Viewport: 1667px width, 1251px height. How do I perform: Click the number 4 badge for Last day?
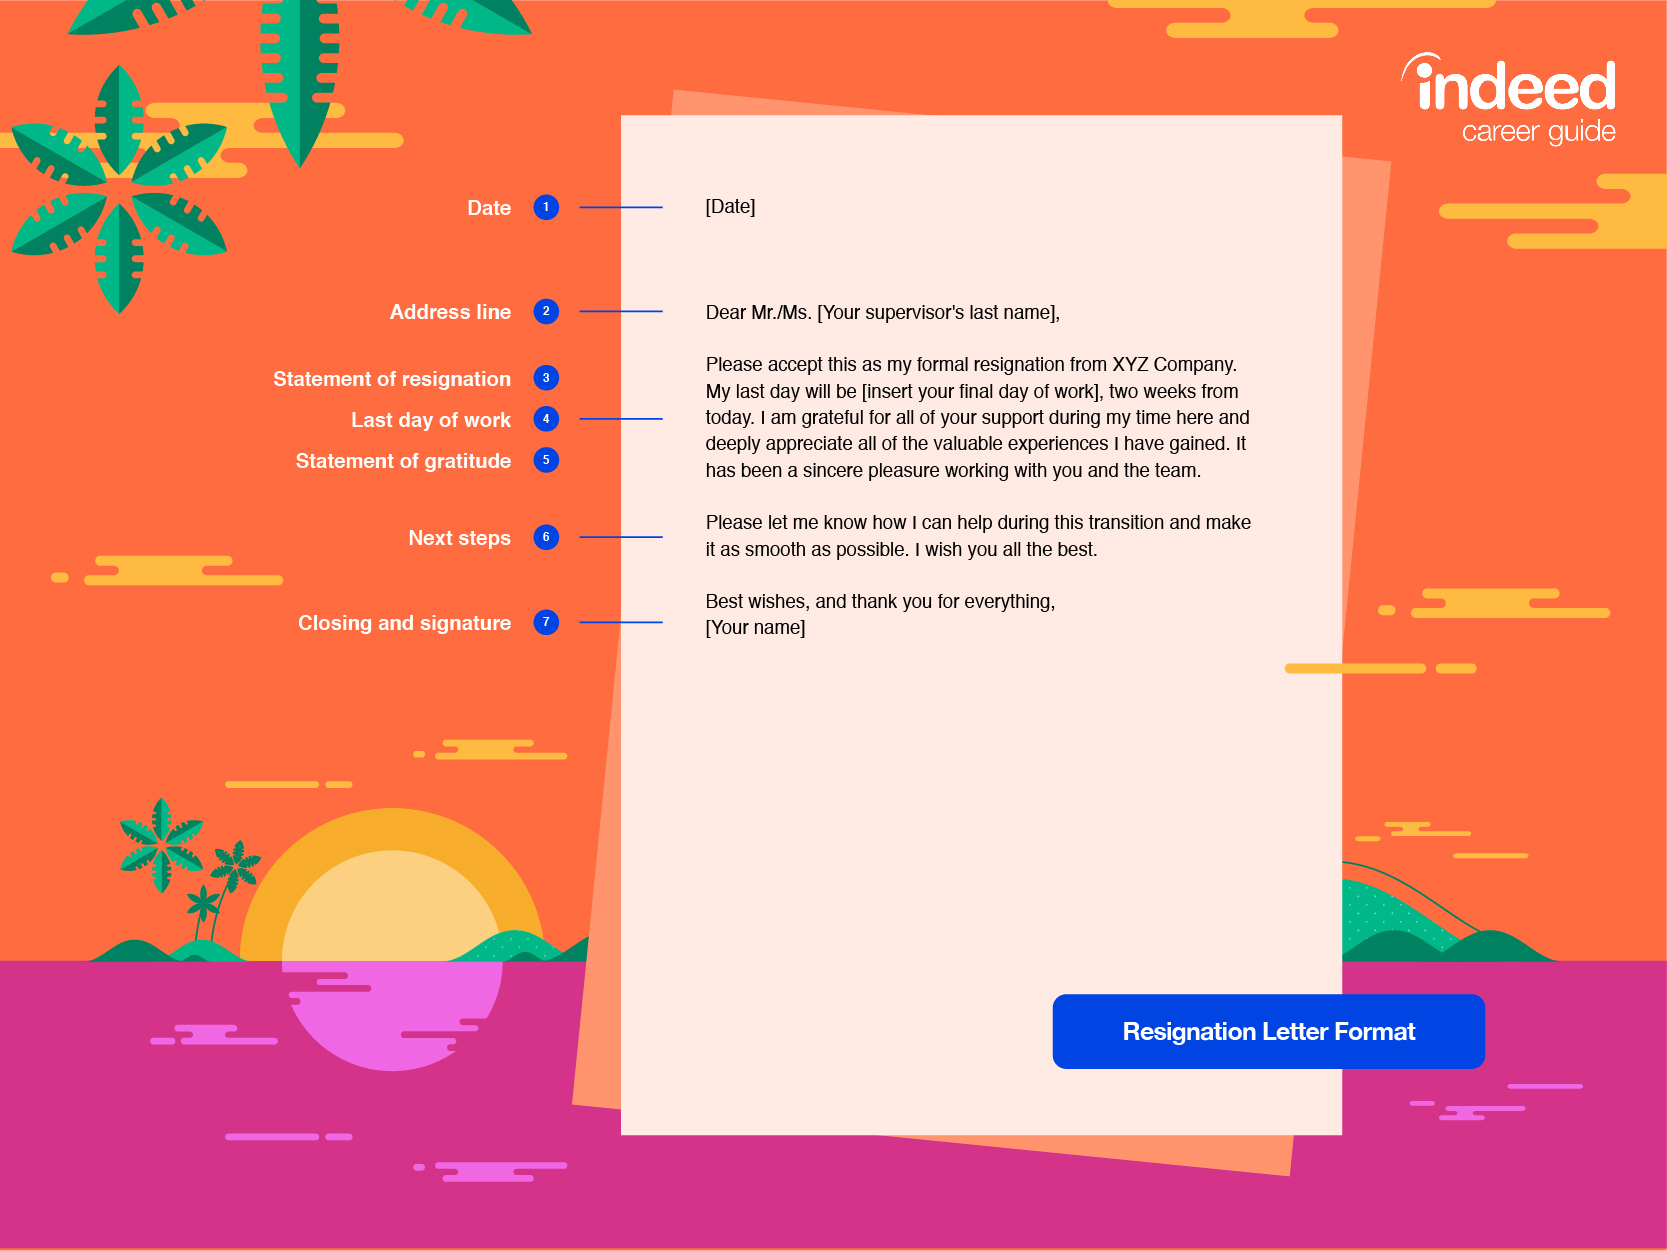(x=546, y=419)
